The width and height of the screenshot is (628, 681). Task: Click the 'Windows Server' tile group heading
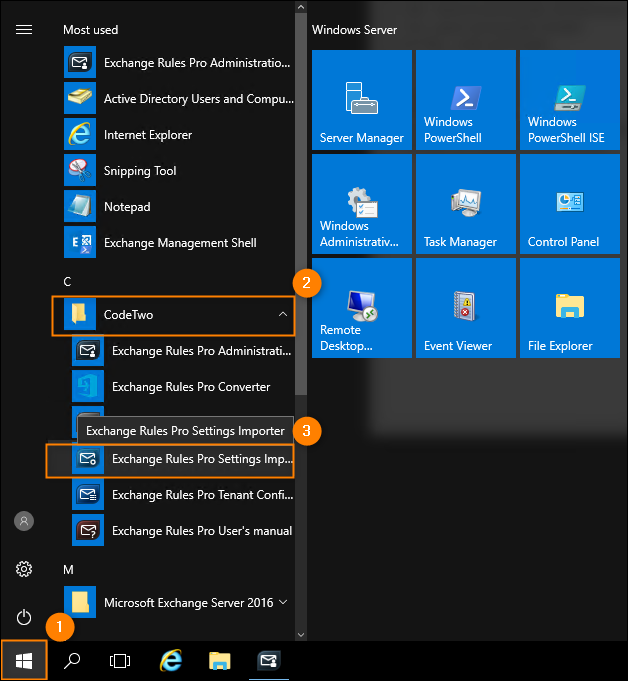(x=354, y=30)
